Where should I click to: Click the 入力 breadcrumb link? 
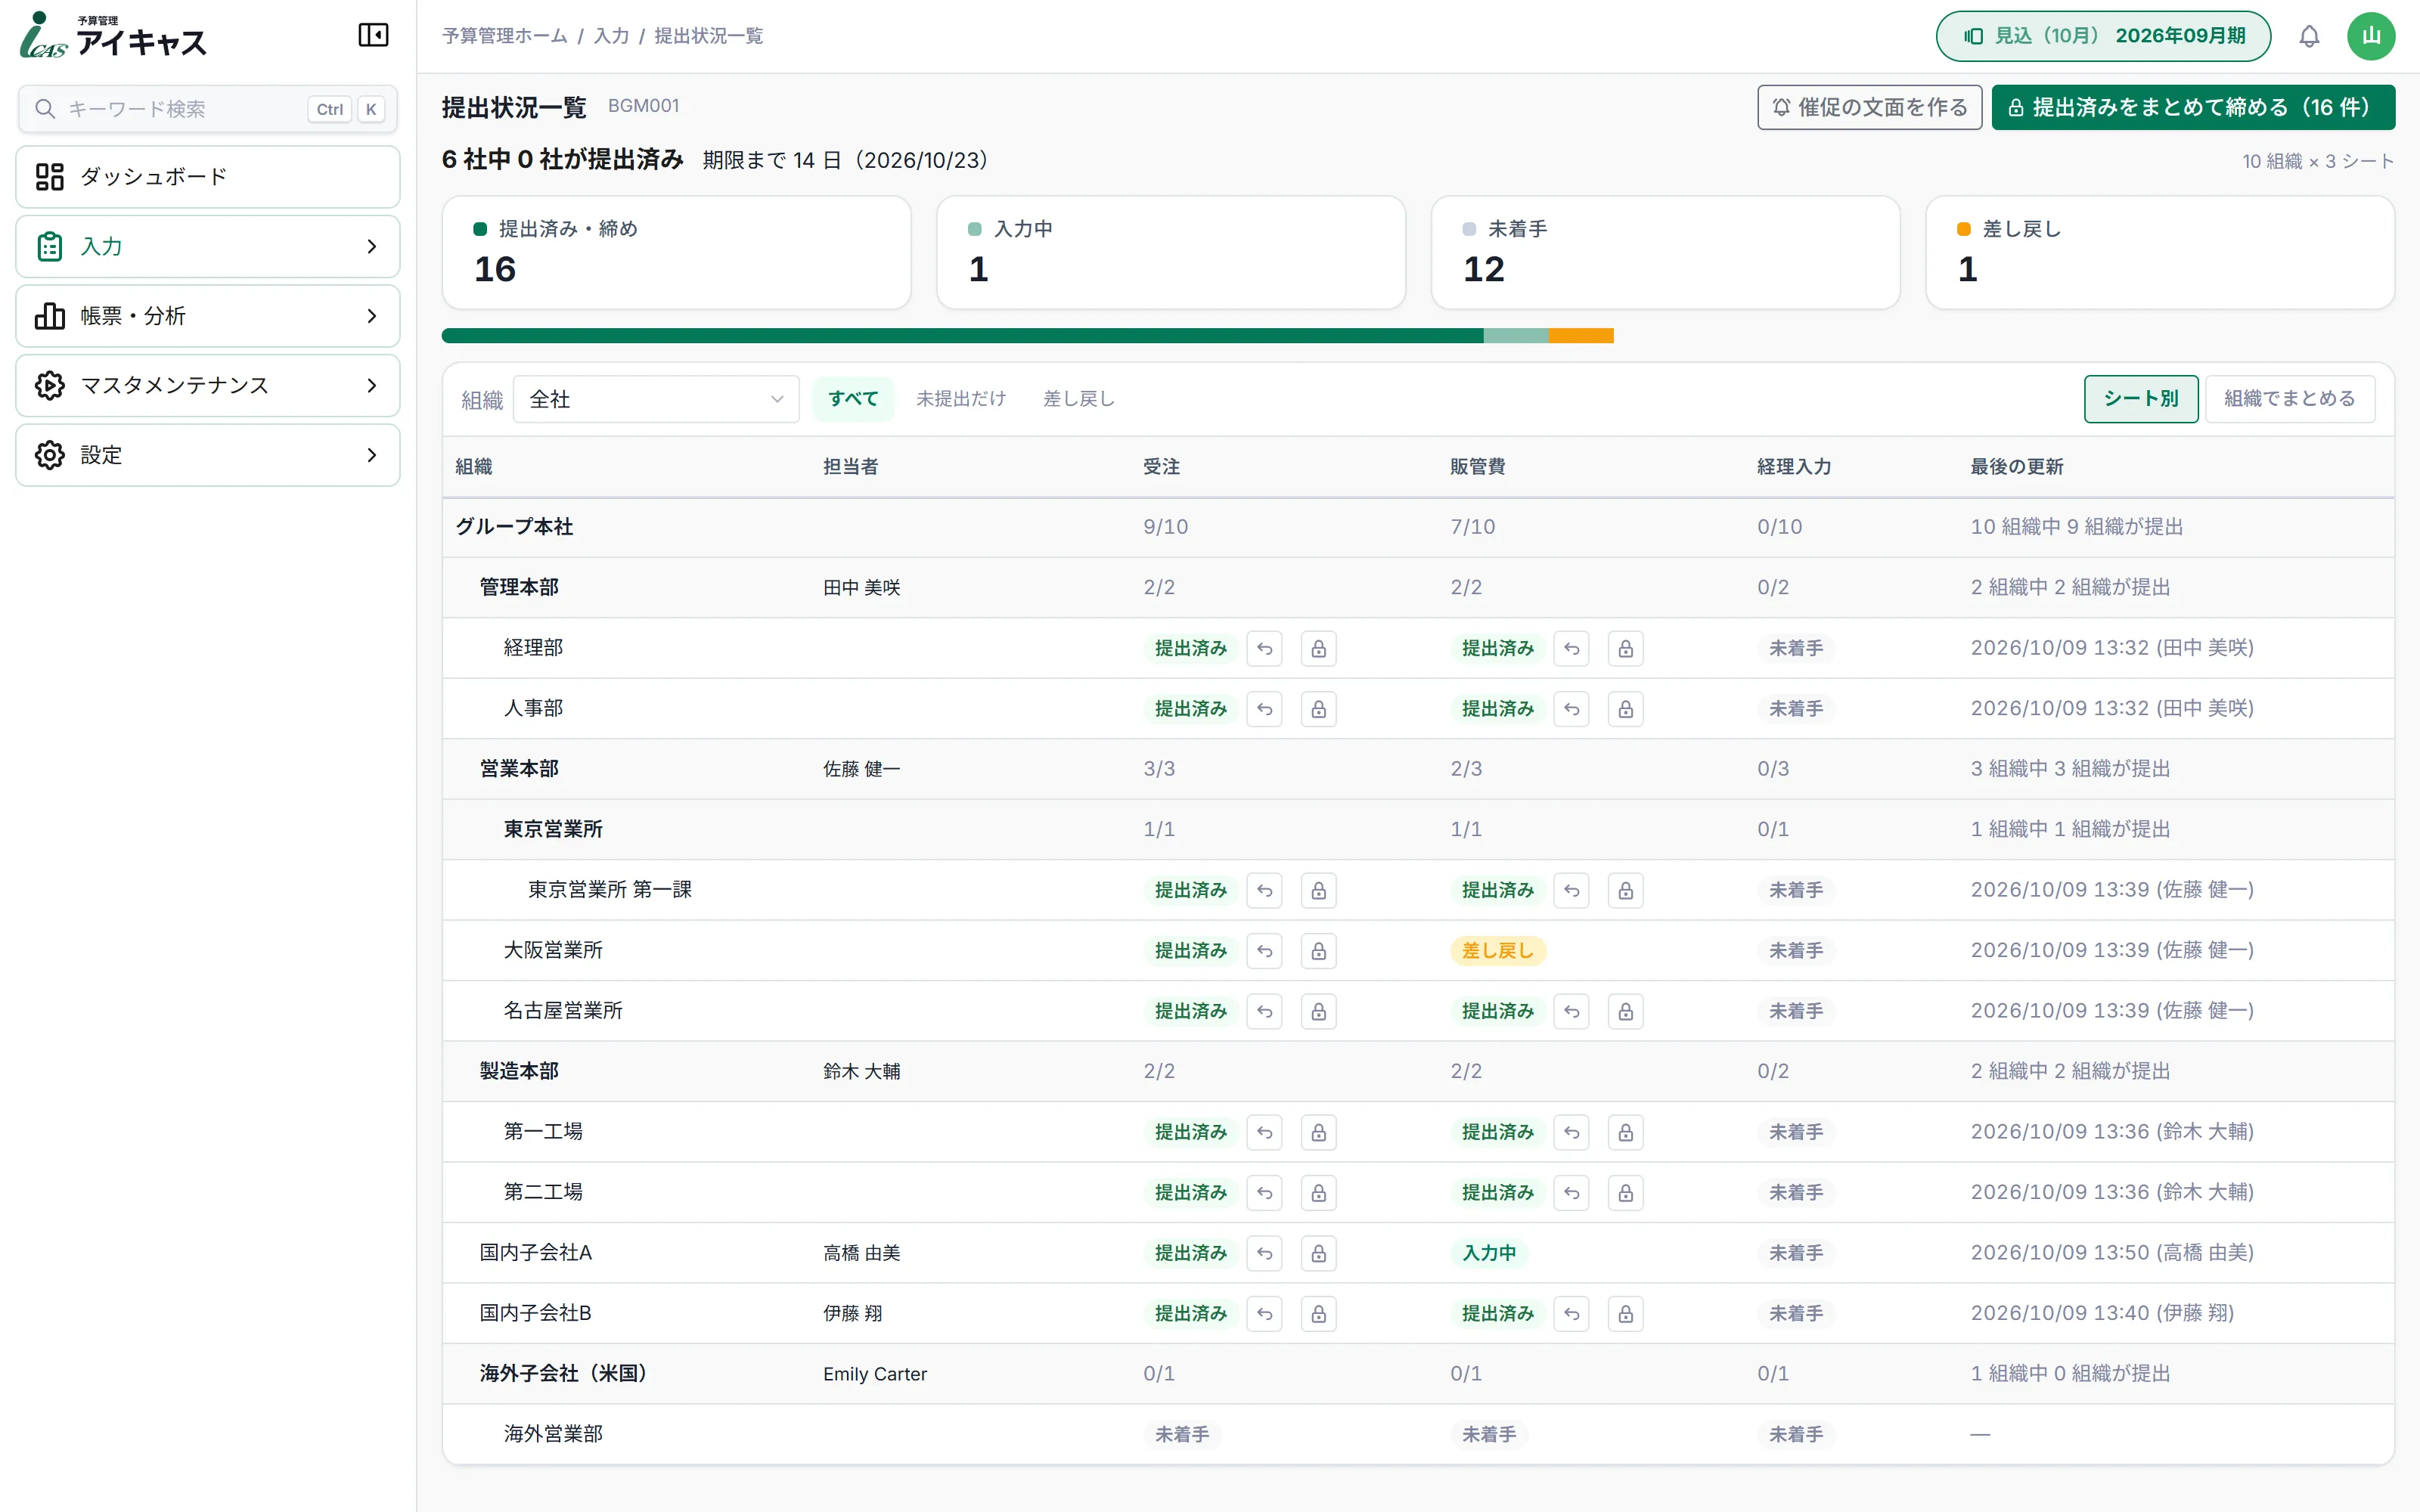coord(611,36)
